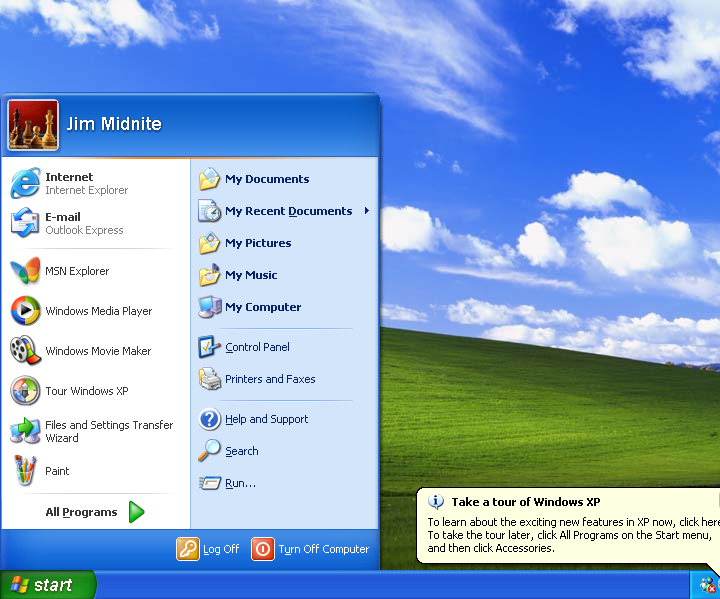Open the All Programs text label

pos(81,512)
